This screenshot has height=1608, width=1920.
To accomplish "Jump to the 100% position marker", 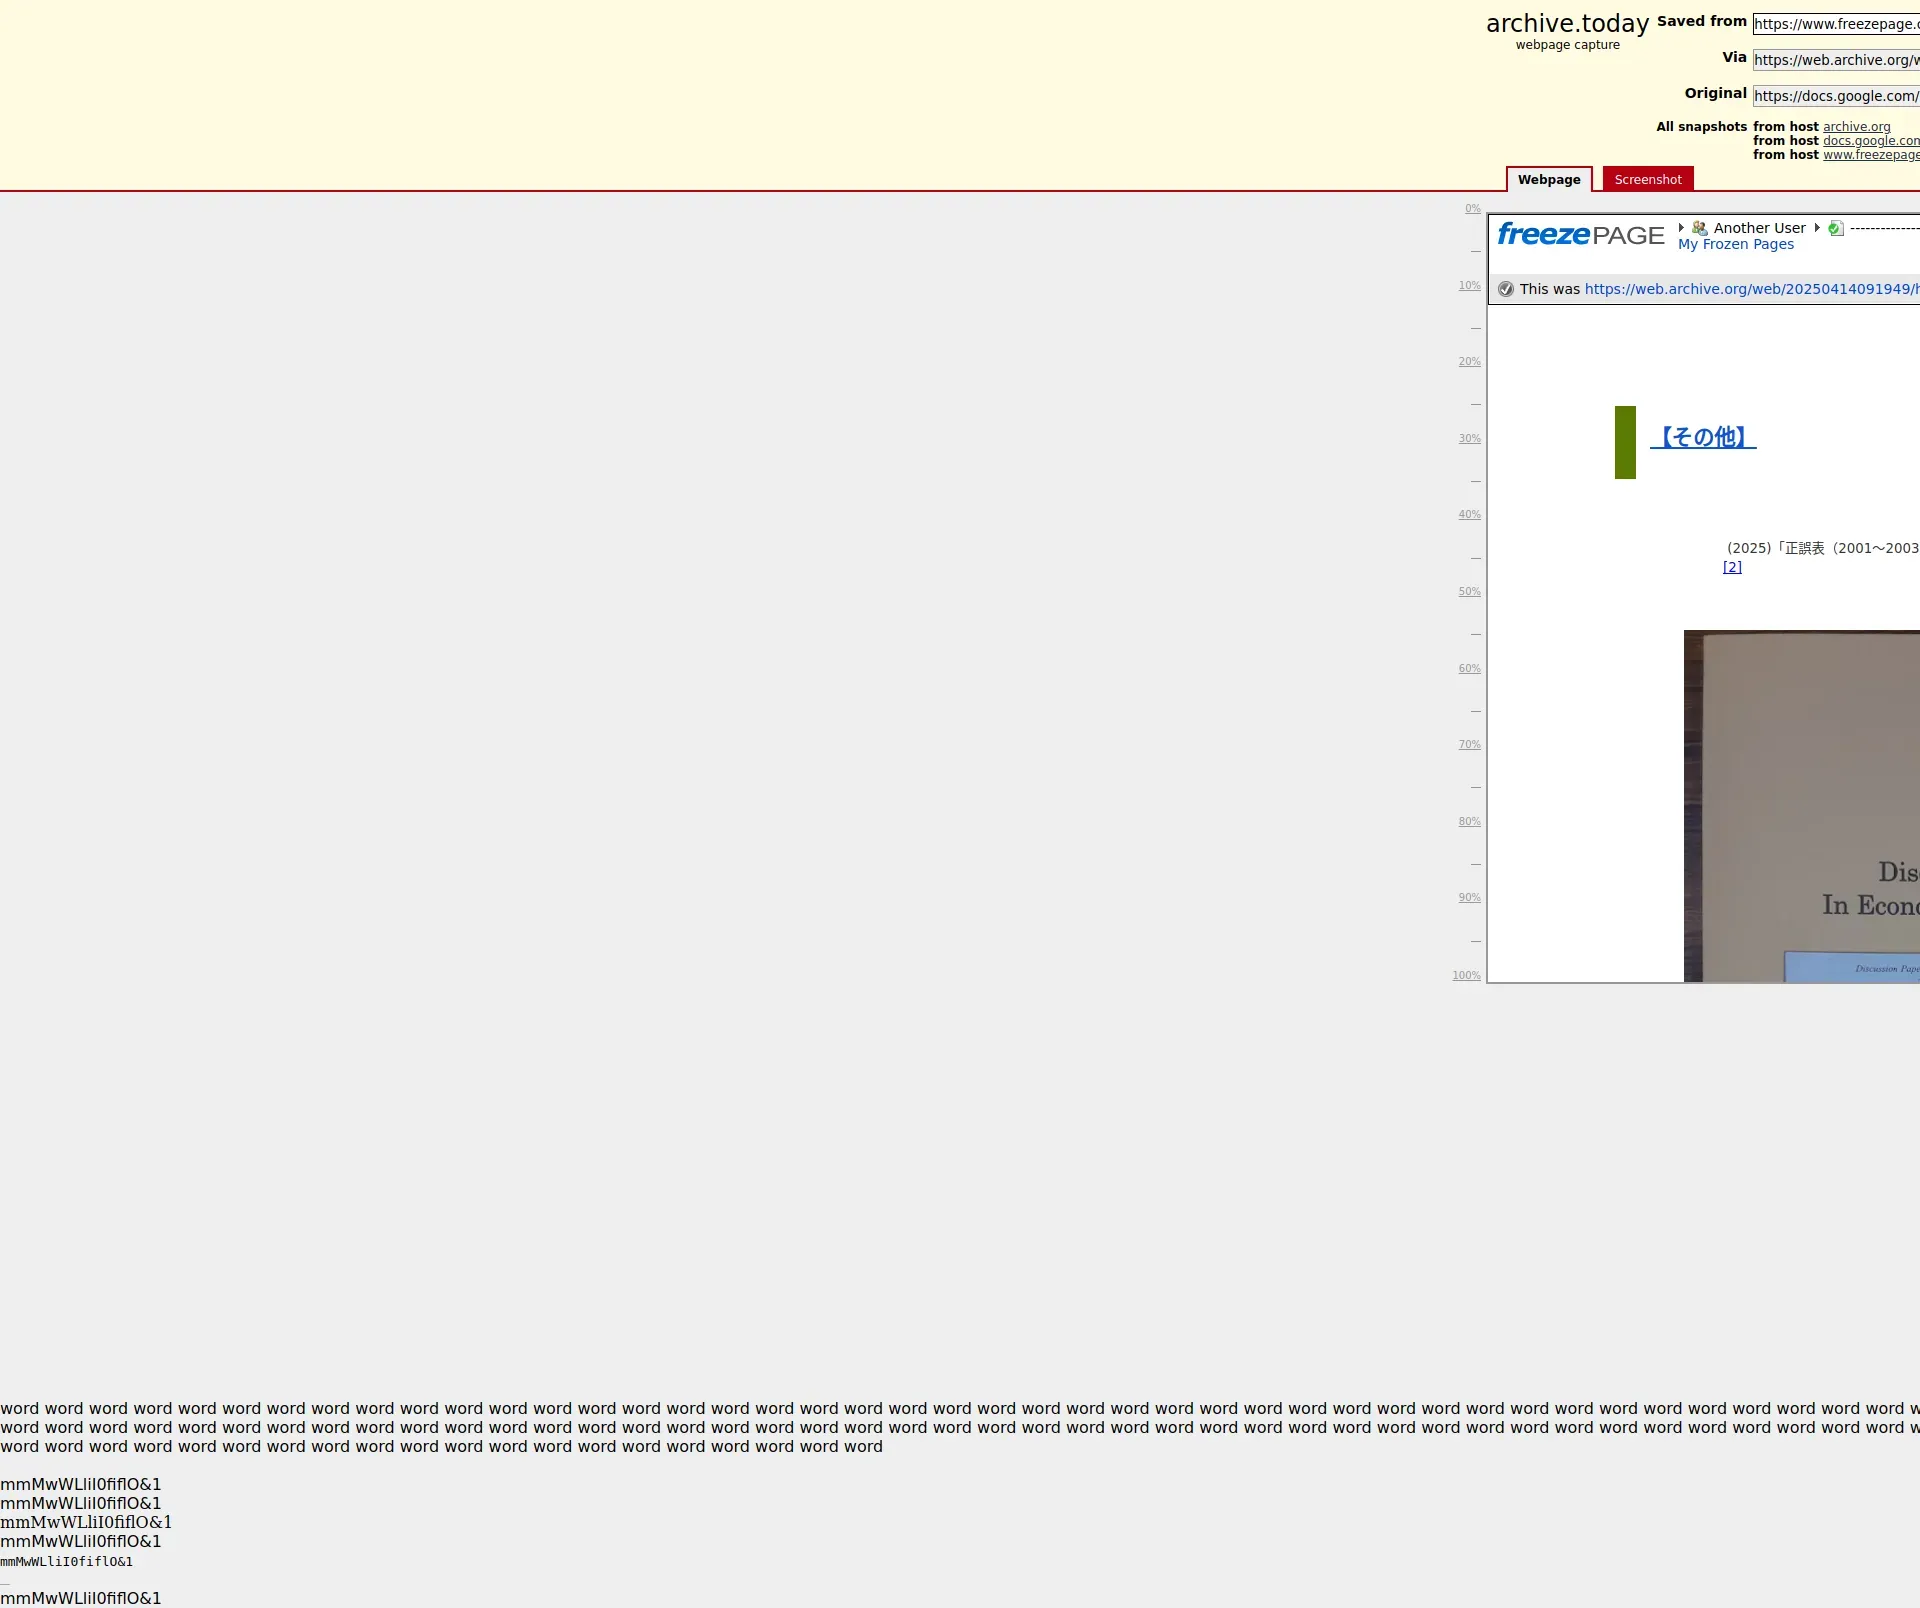I will 1466,976.
